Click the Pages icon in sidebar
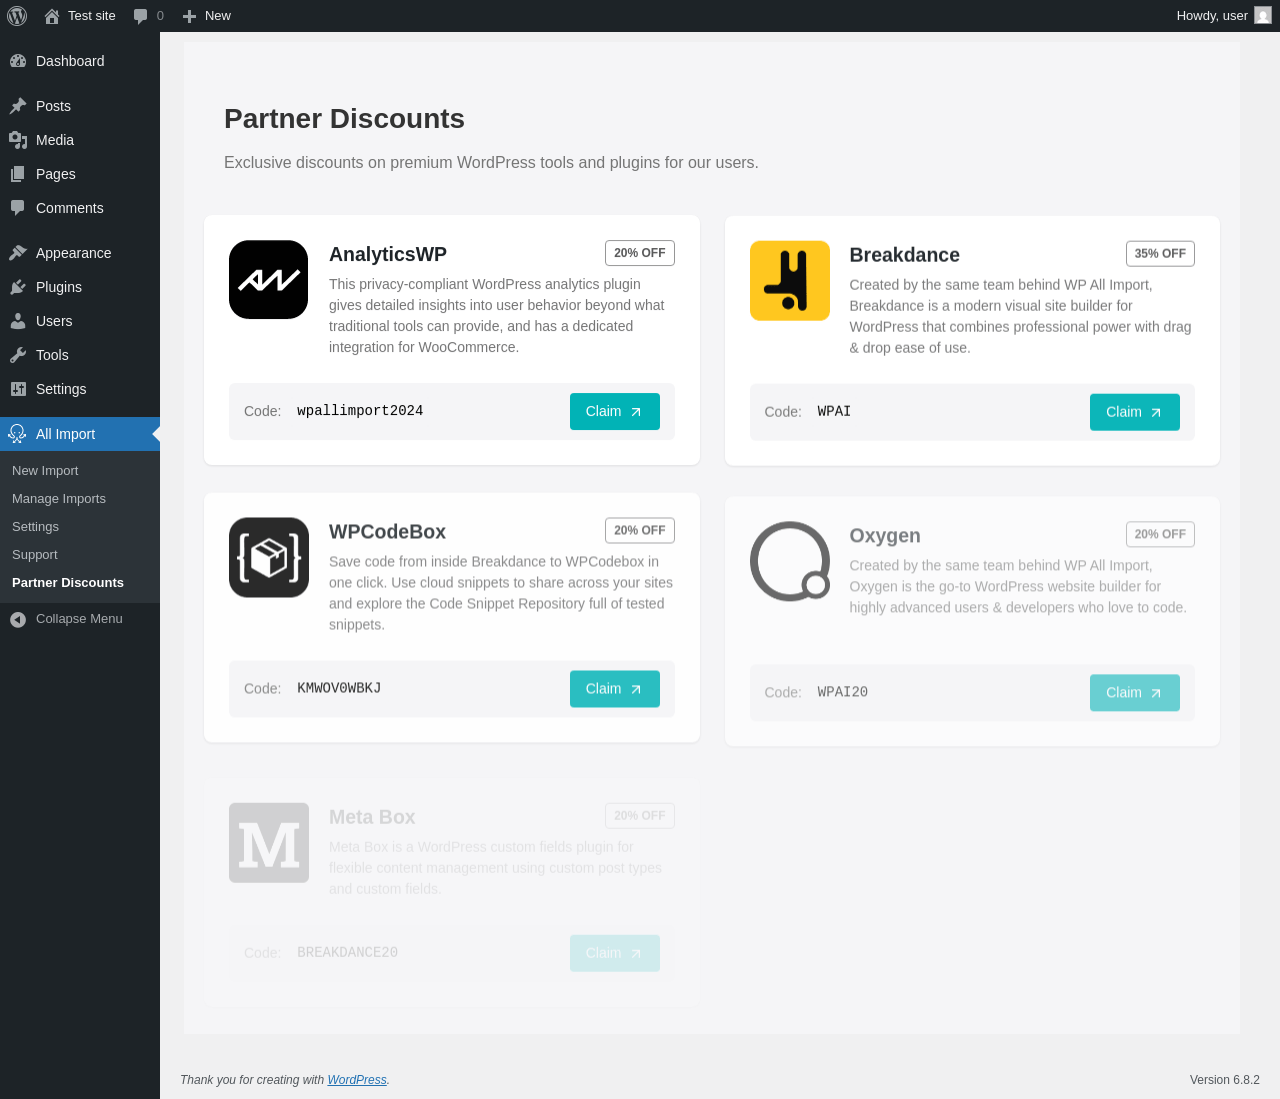This screenshot has width=1280, height=1099. pos(18,174)
